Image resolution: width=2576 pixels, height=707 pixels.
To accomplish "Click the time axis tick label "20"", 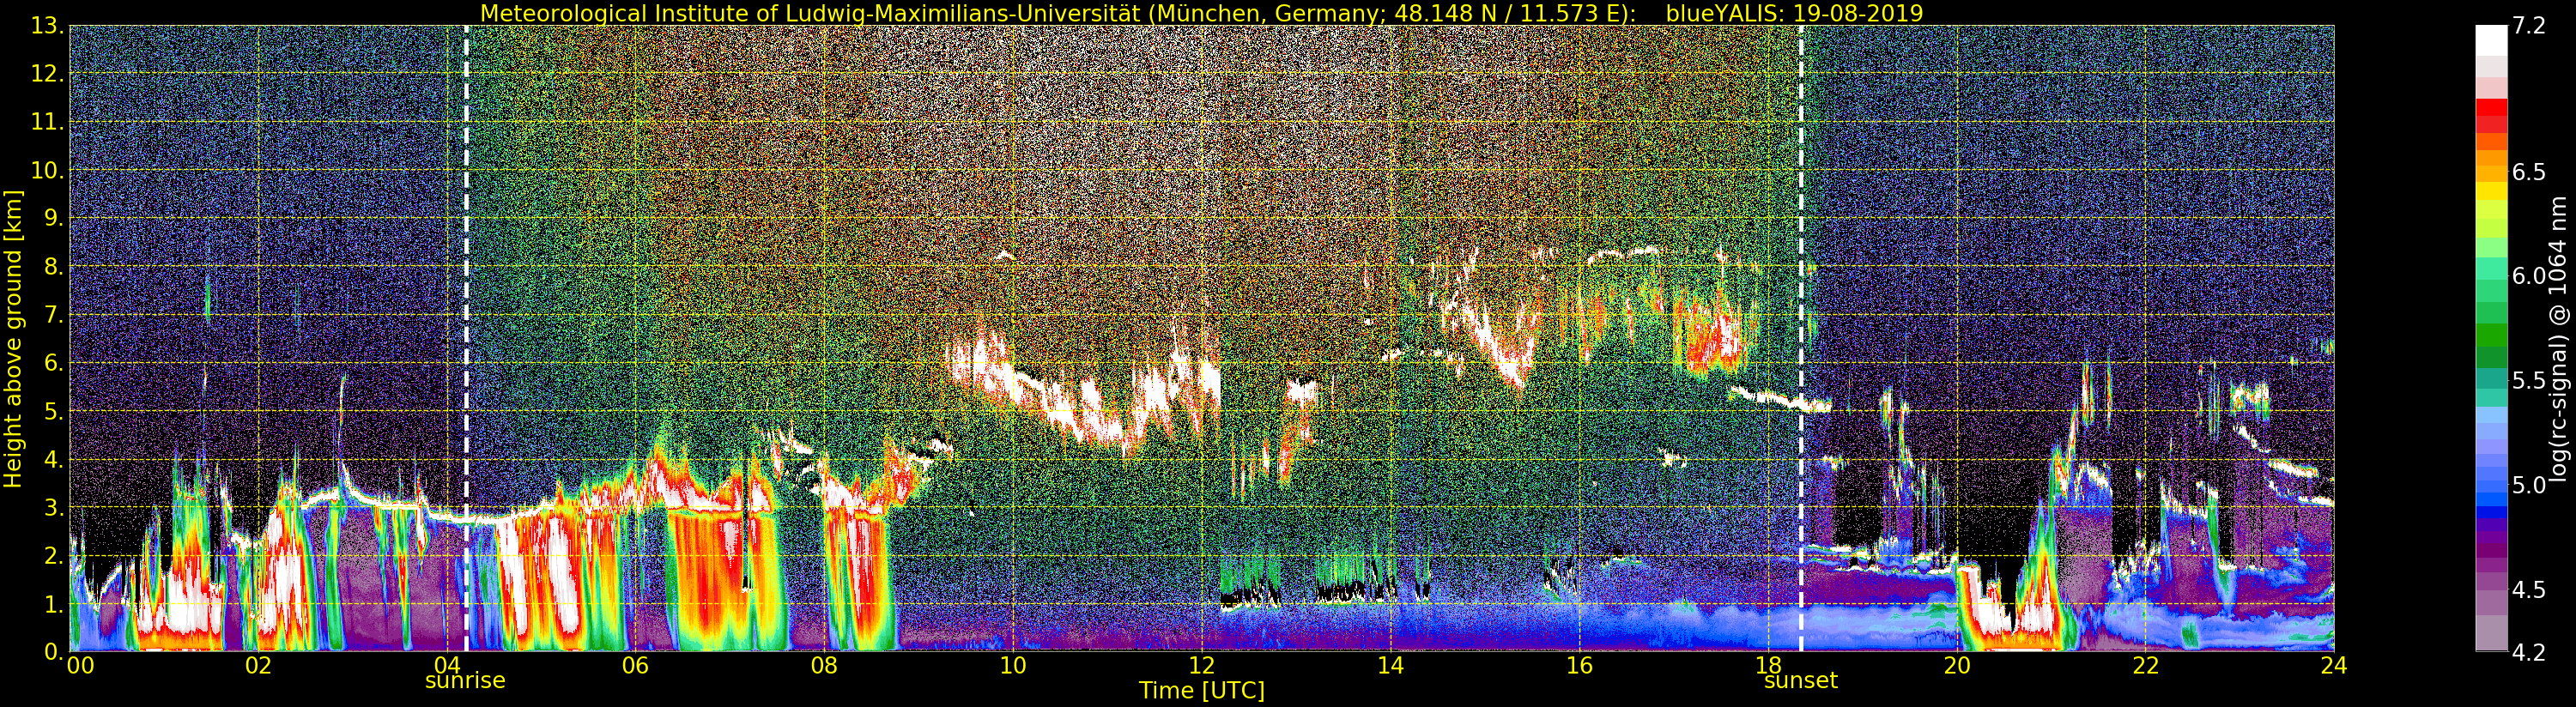I will coord(1957,666).
